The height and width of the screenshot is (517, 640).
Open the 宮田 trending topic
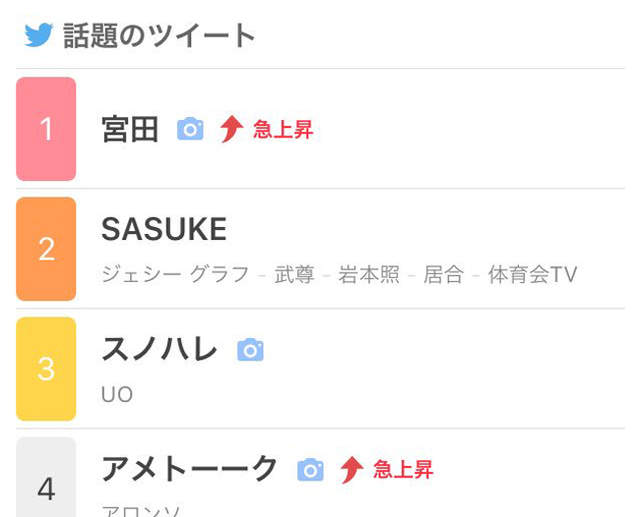point(130,129)
